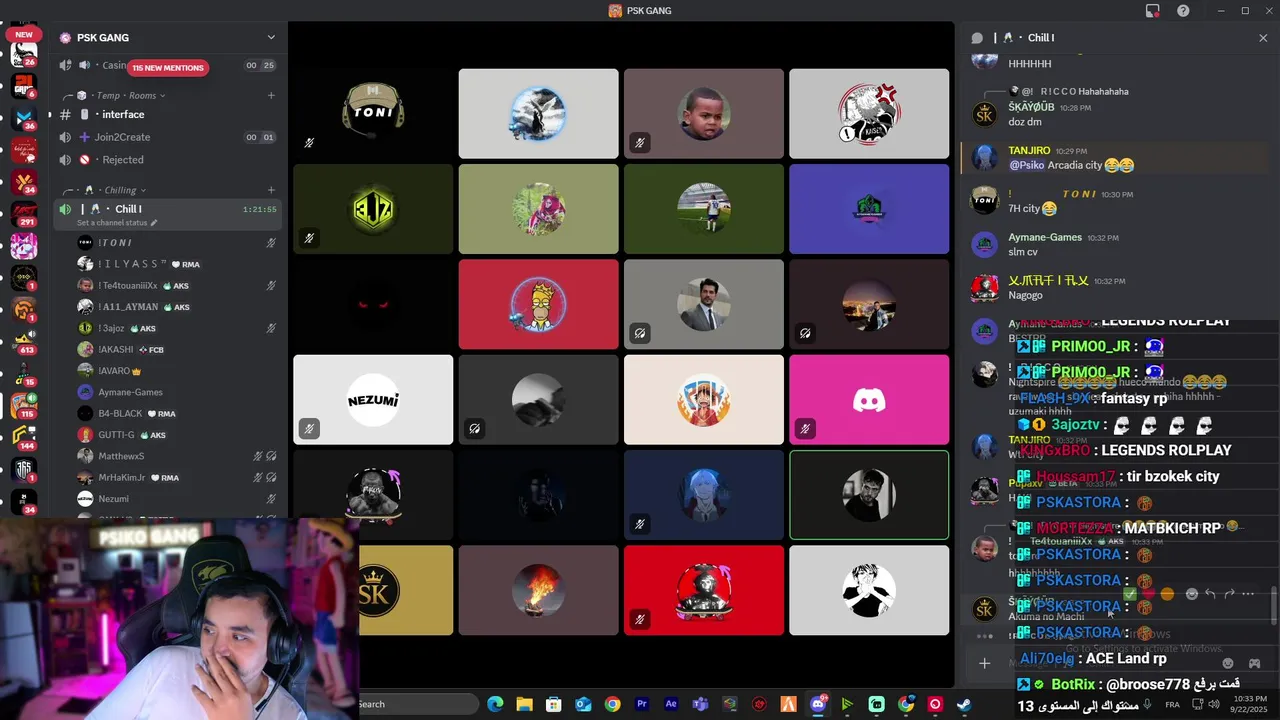Click Set a channel status
Viewport: 1280px width, 720px height.
117,223
